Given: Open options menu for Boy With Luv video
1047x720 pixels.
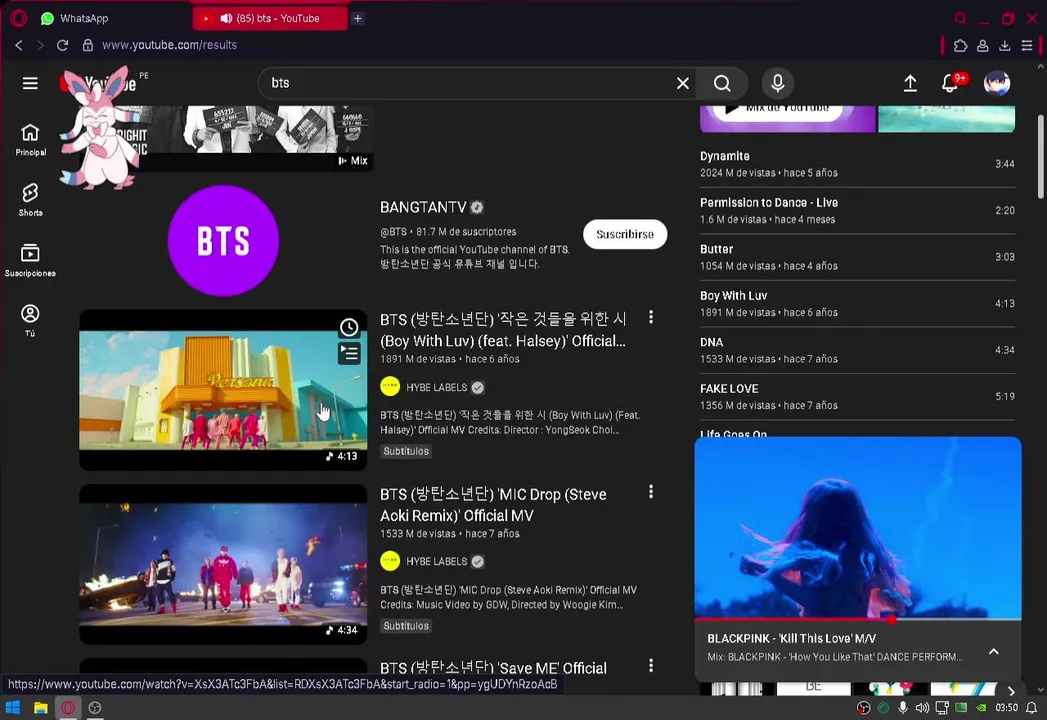Looking at the screenshot, I should tap(650, 317).
